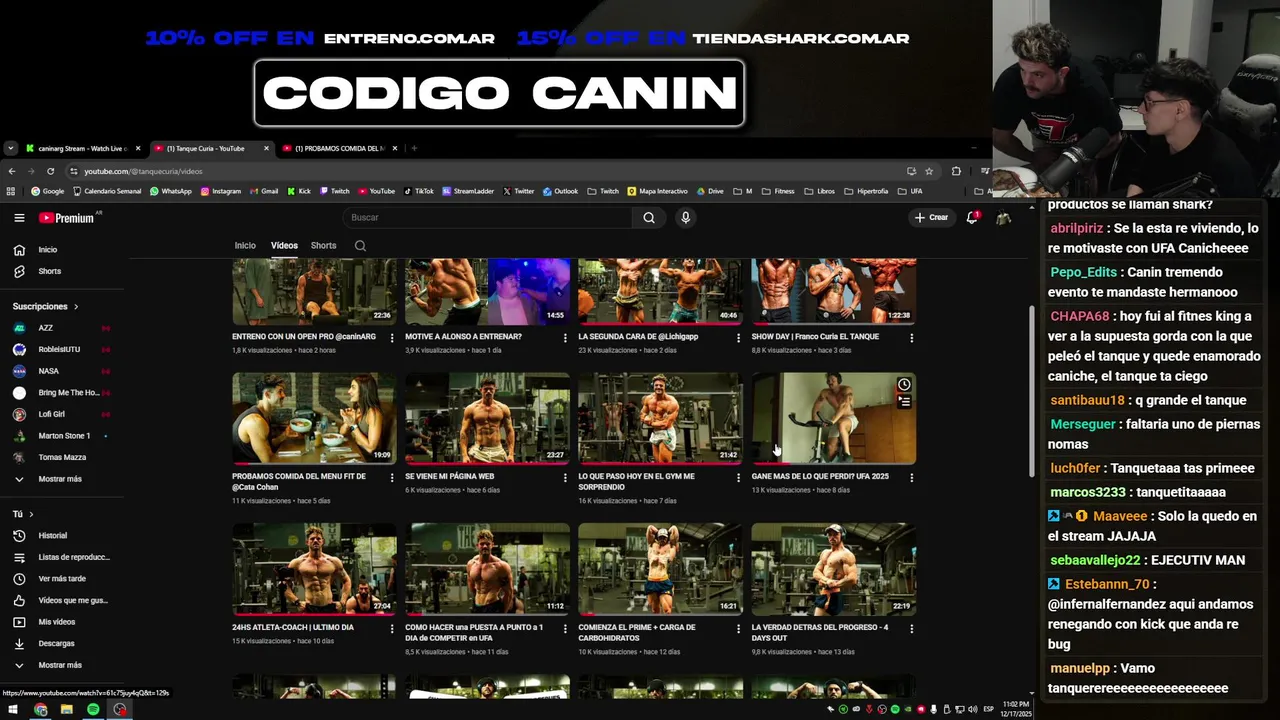Open the account avatar menu
This screenshot has width=1280, height=720.
pyautogui.click(x=1003, y=217)
